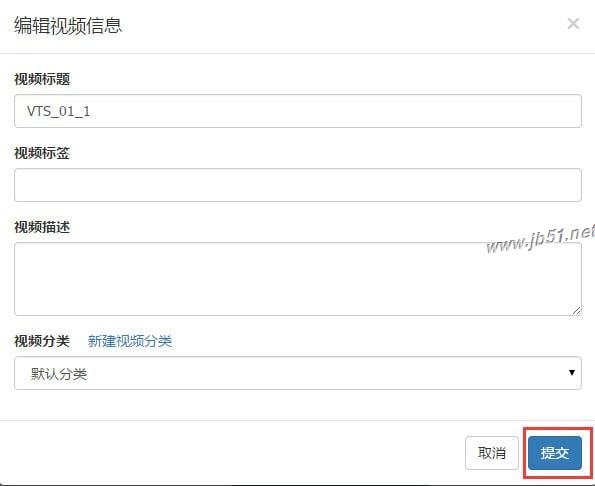Focus the empty 视频标签 input box
Image resolution: width=595 pixels, height=486 pixels.
298,185
